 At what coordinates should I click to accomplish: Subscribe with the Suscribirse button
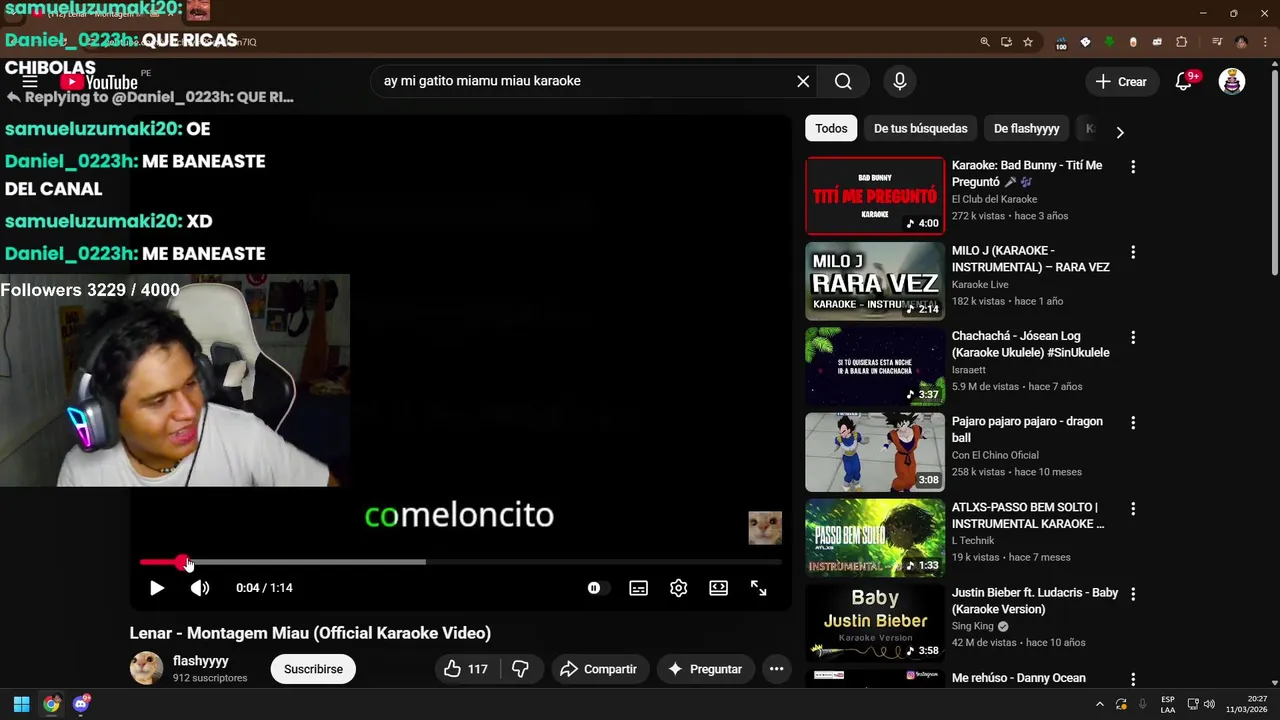pos(313,669)
